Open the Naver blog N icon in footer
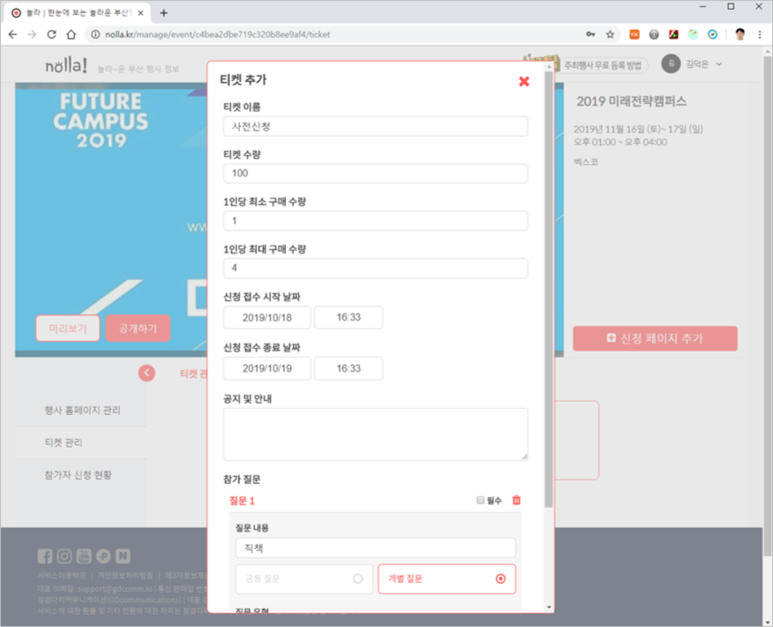The width and height of the screenshot is (773, 627). [123, 556]
